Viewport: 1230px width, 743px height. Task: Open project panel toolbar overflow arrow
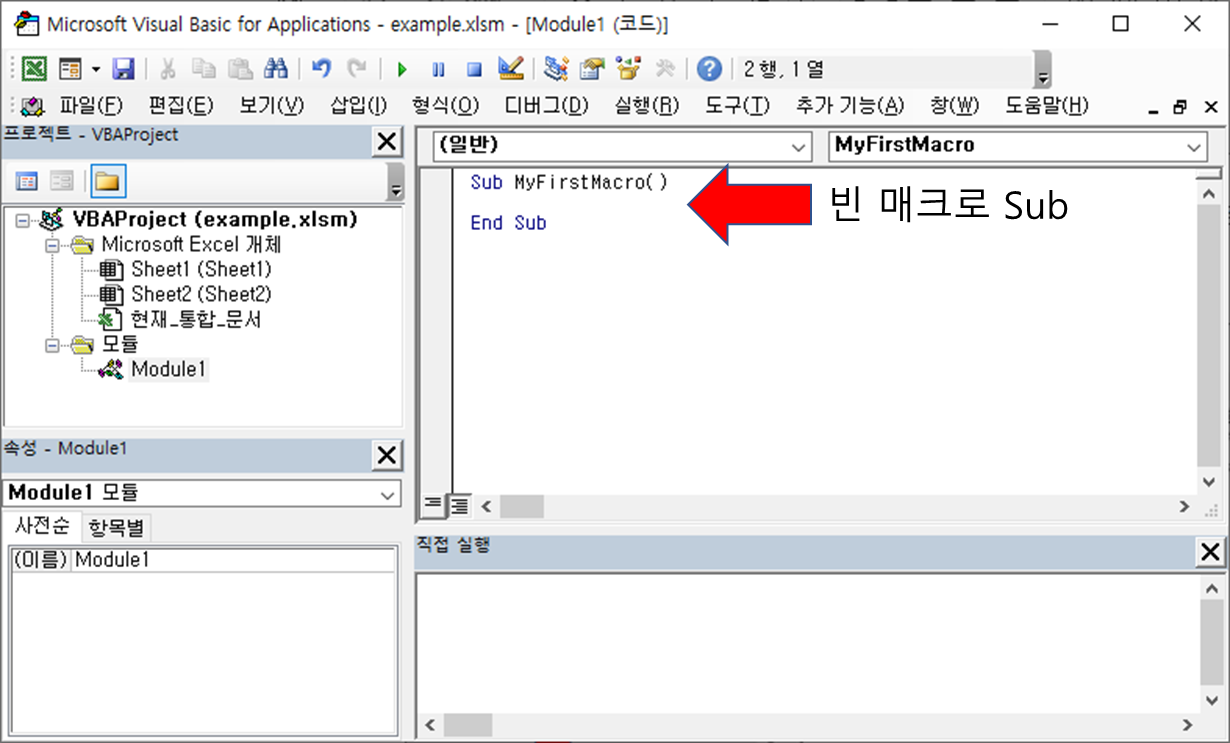pyautogui.click(x=395, y=184)
